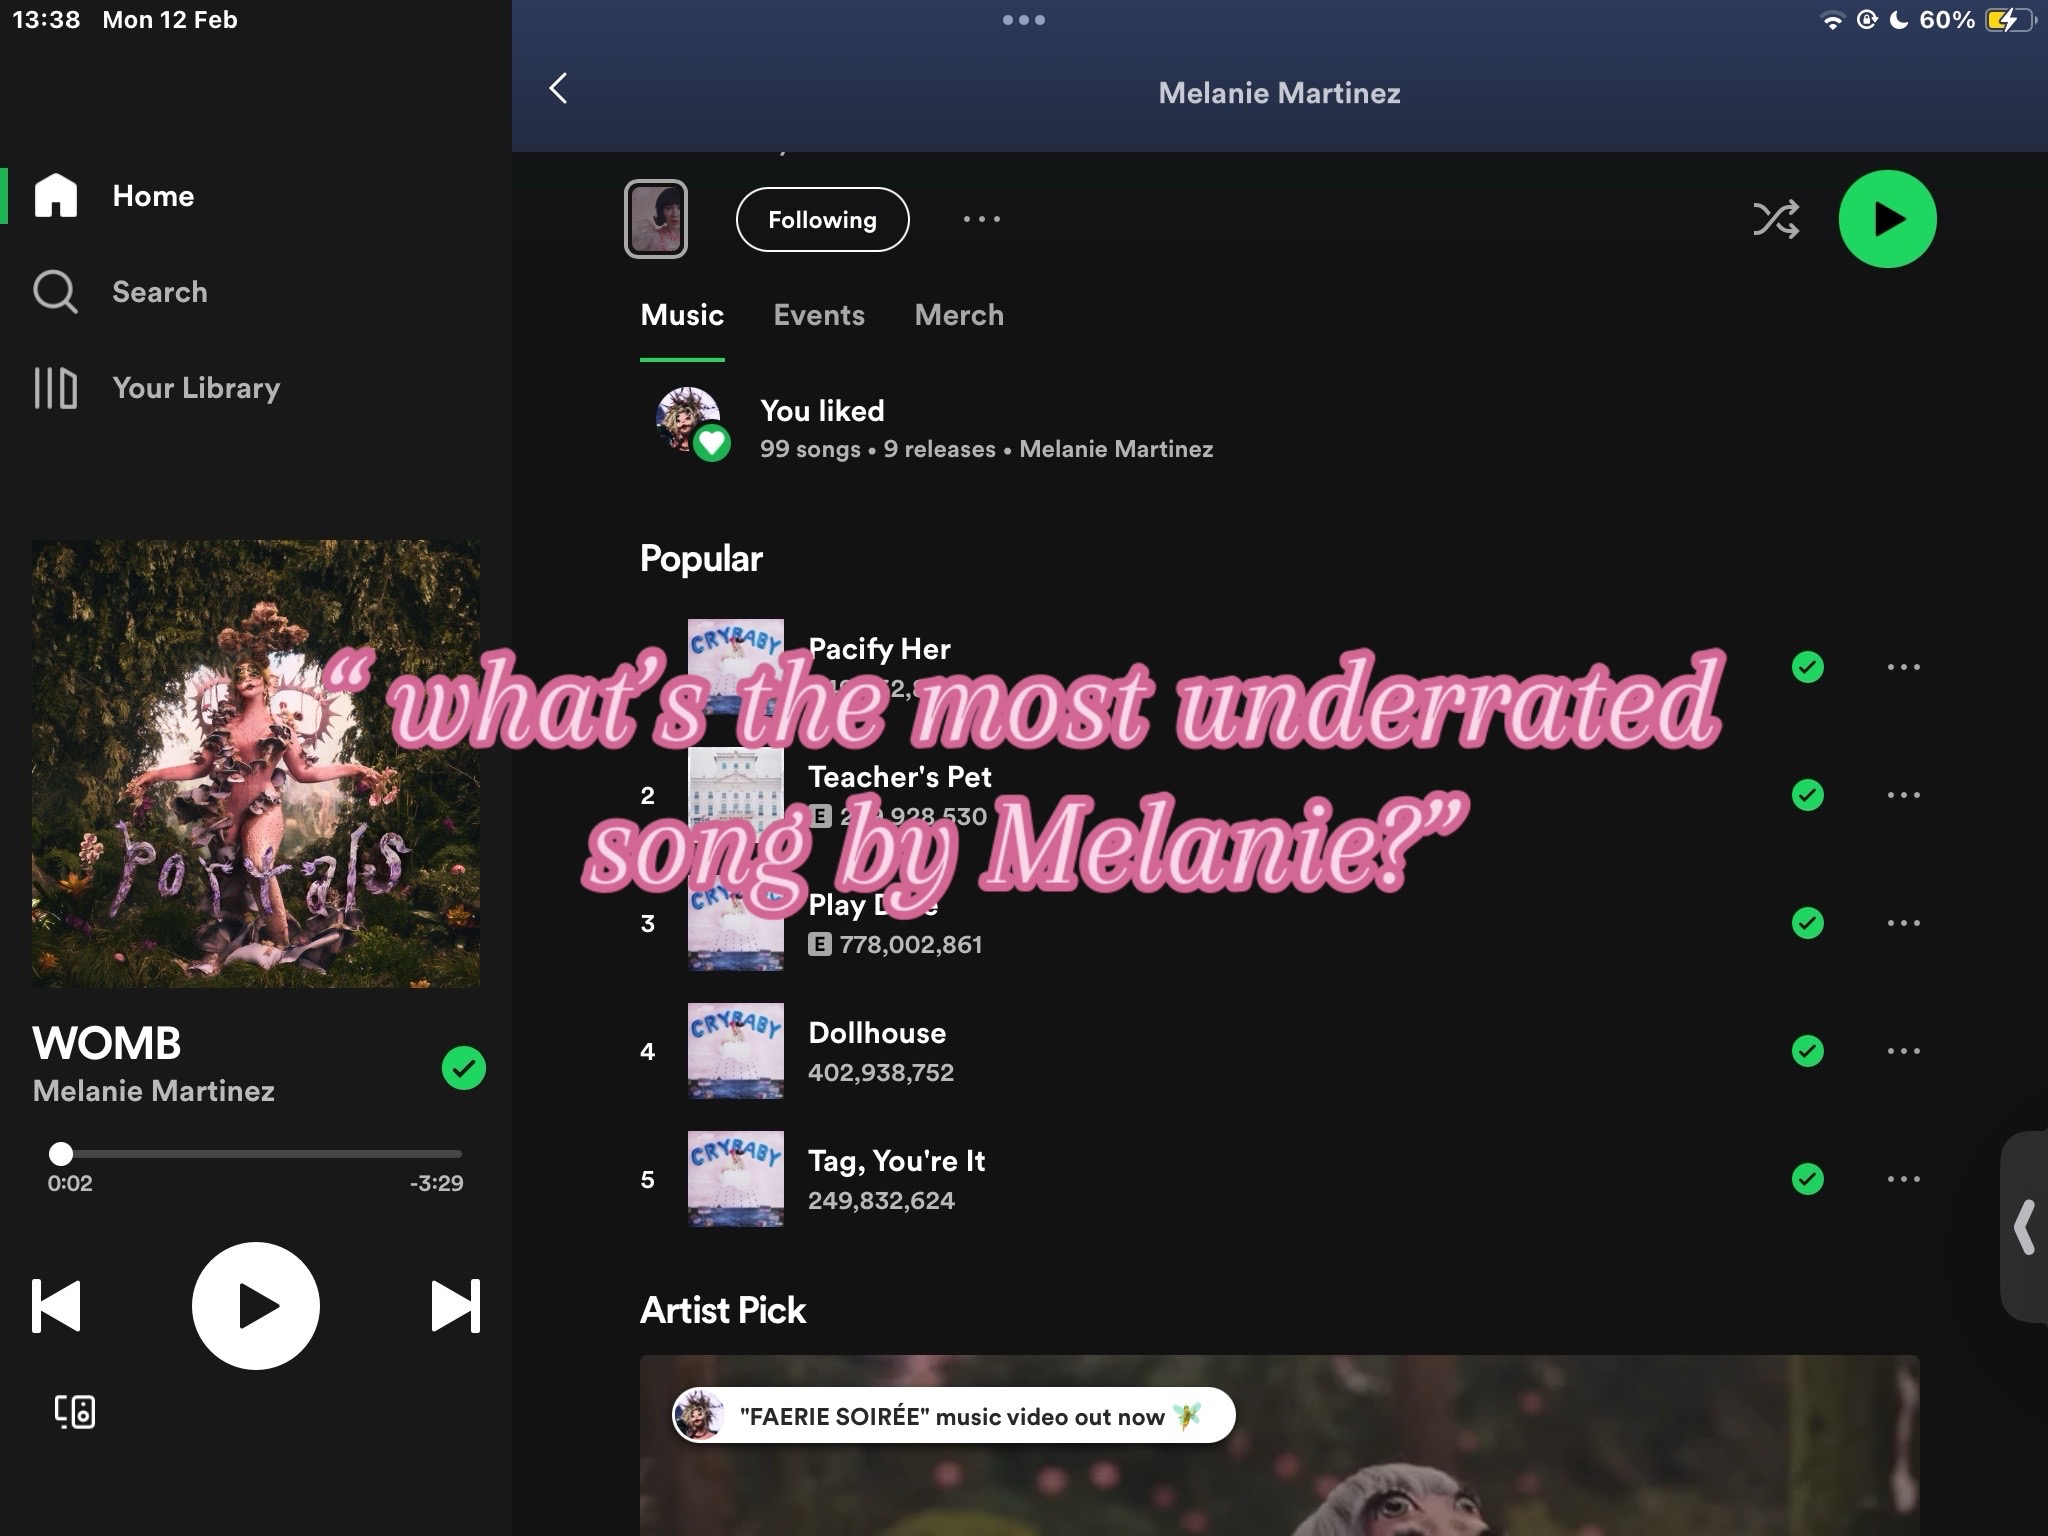Resume playback with the white play button
The width and height of the screenshot is (2048, 1536).
tap(256, 1306)
